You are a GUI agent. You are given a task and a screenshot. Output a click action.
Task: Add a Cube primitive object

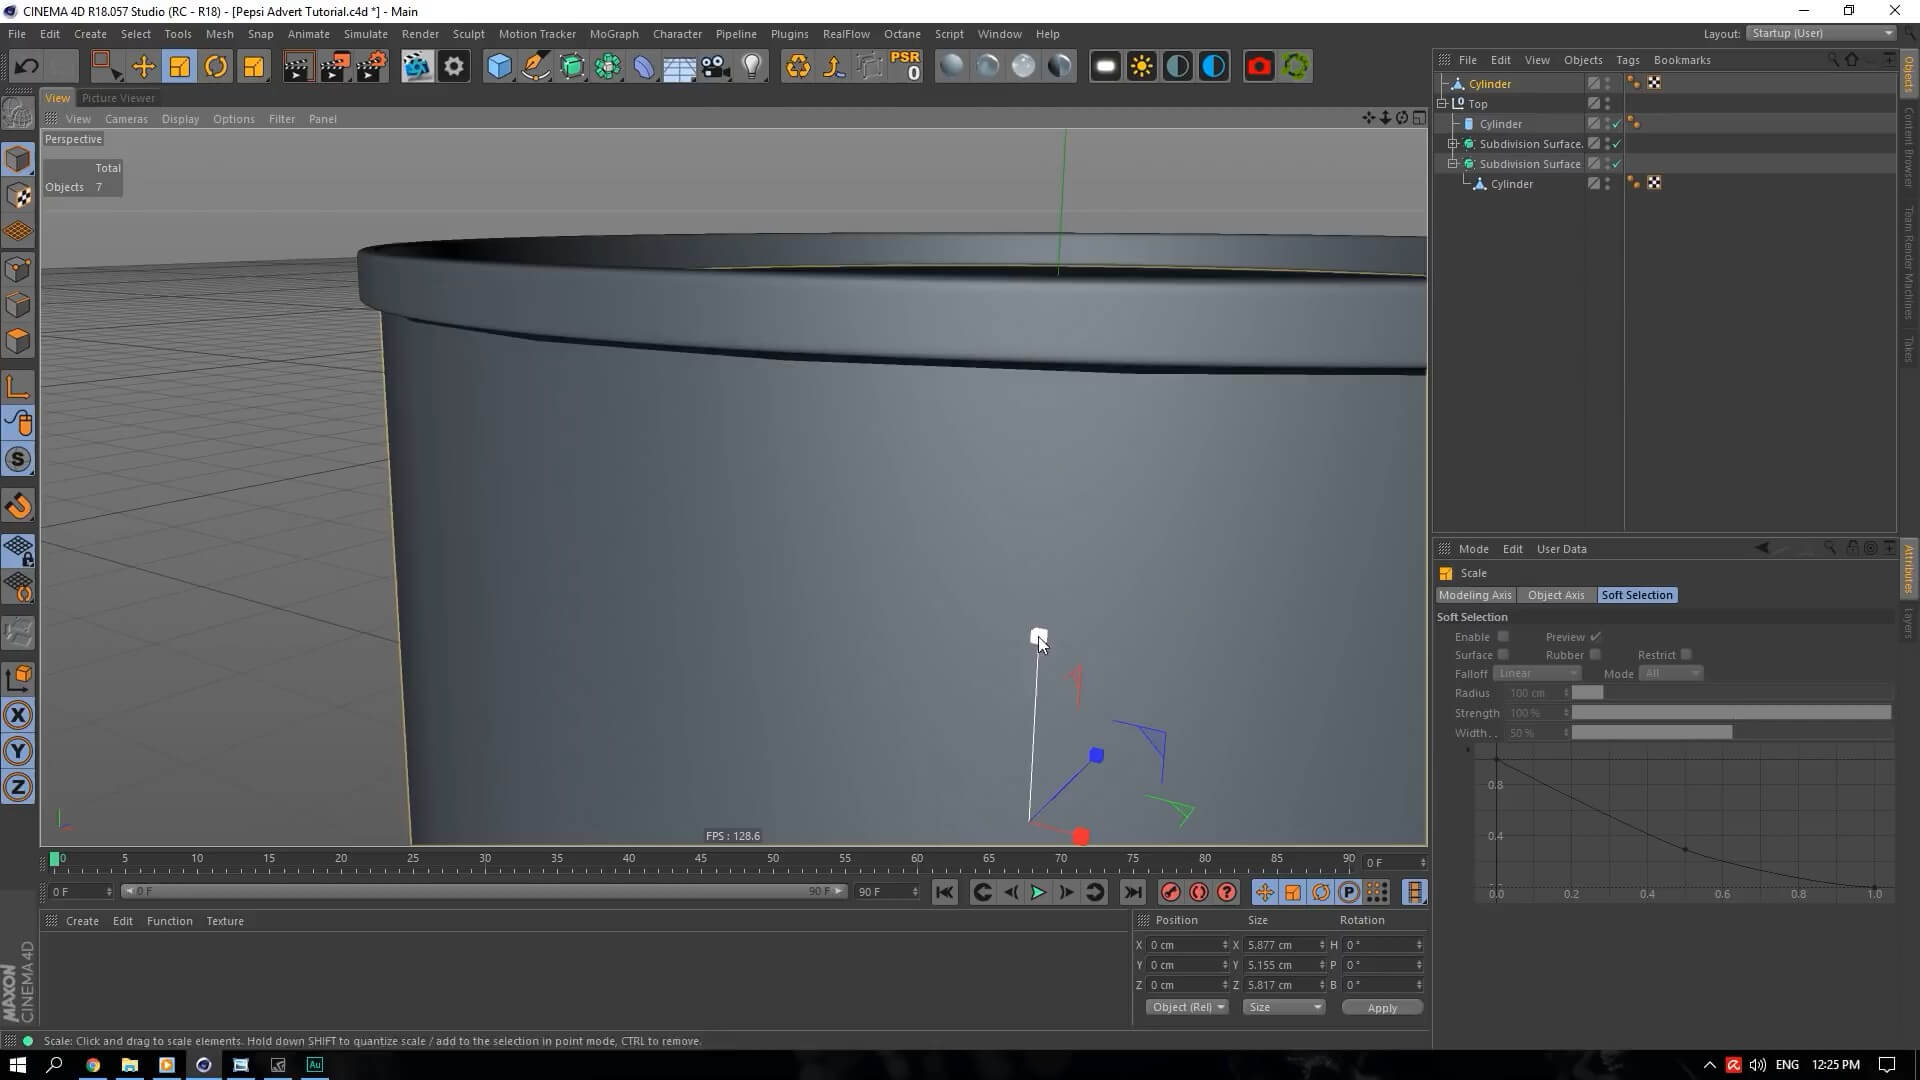(x=498, y=67)
